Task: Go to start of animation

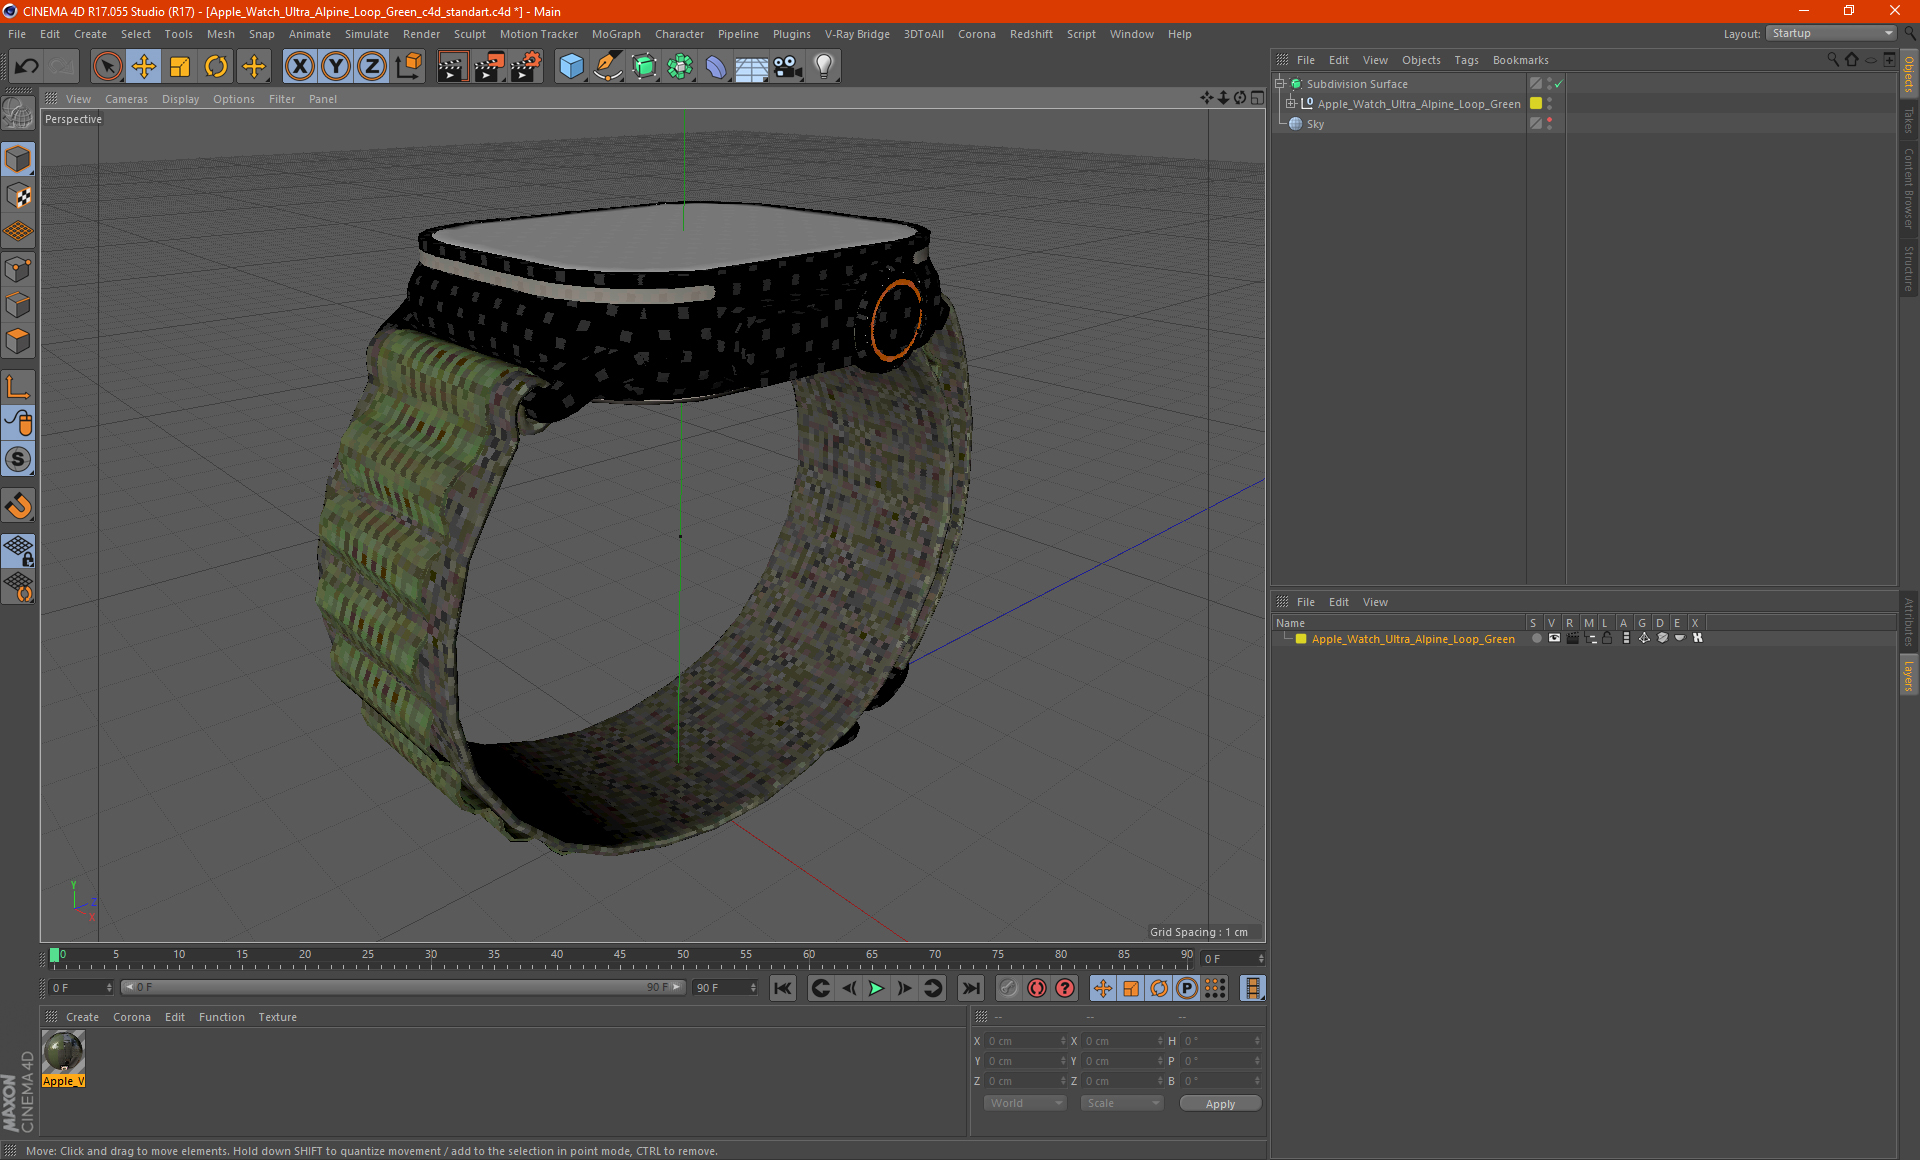Action: pos(782,988)
